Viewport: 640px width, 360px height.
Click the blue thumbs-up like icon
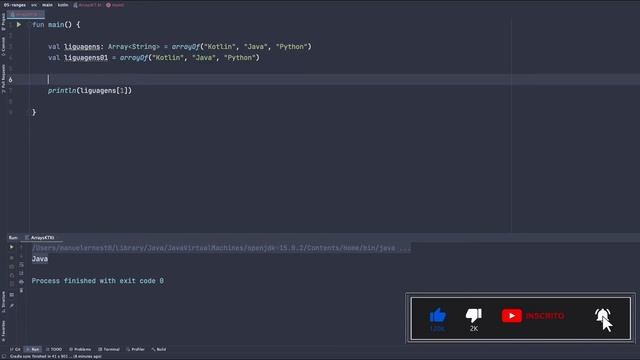click(438, 315)
